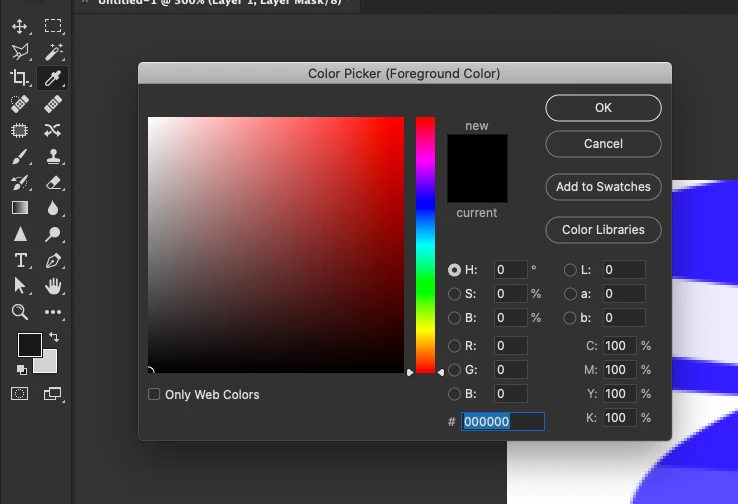Enable Only Web Colors checkbox
The image size is (738, 504).
coord(154,394)
